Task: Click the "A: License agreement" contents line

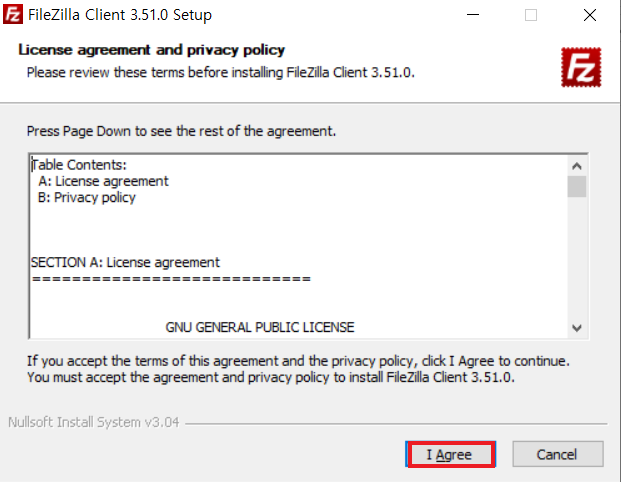Action: 103,181
